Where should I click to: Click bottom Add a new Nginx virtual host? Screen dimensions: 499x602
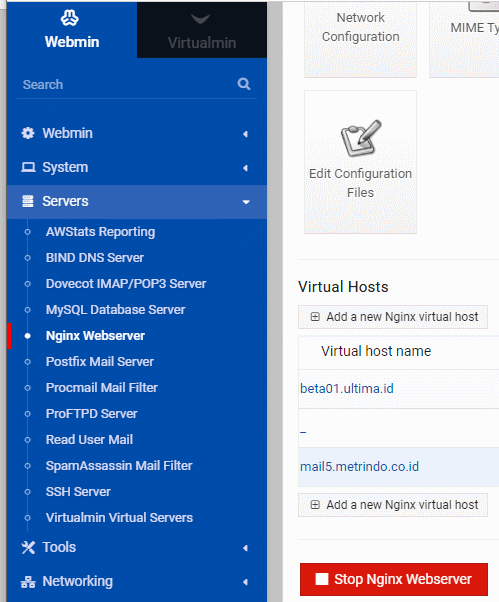coord(393,505)
